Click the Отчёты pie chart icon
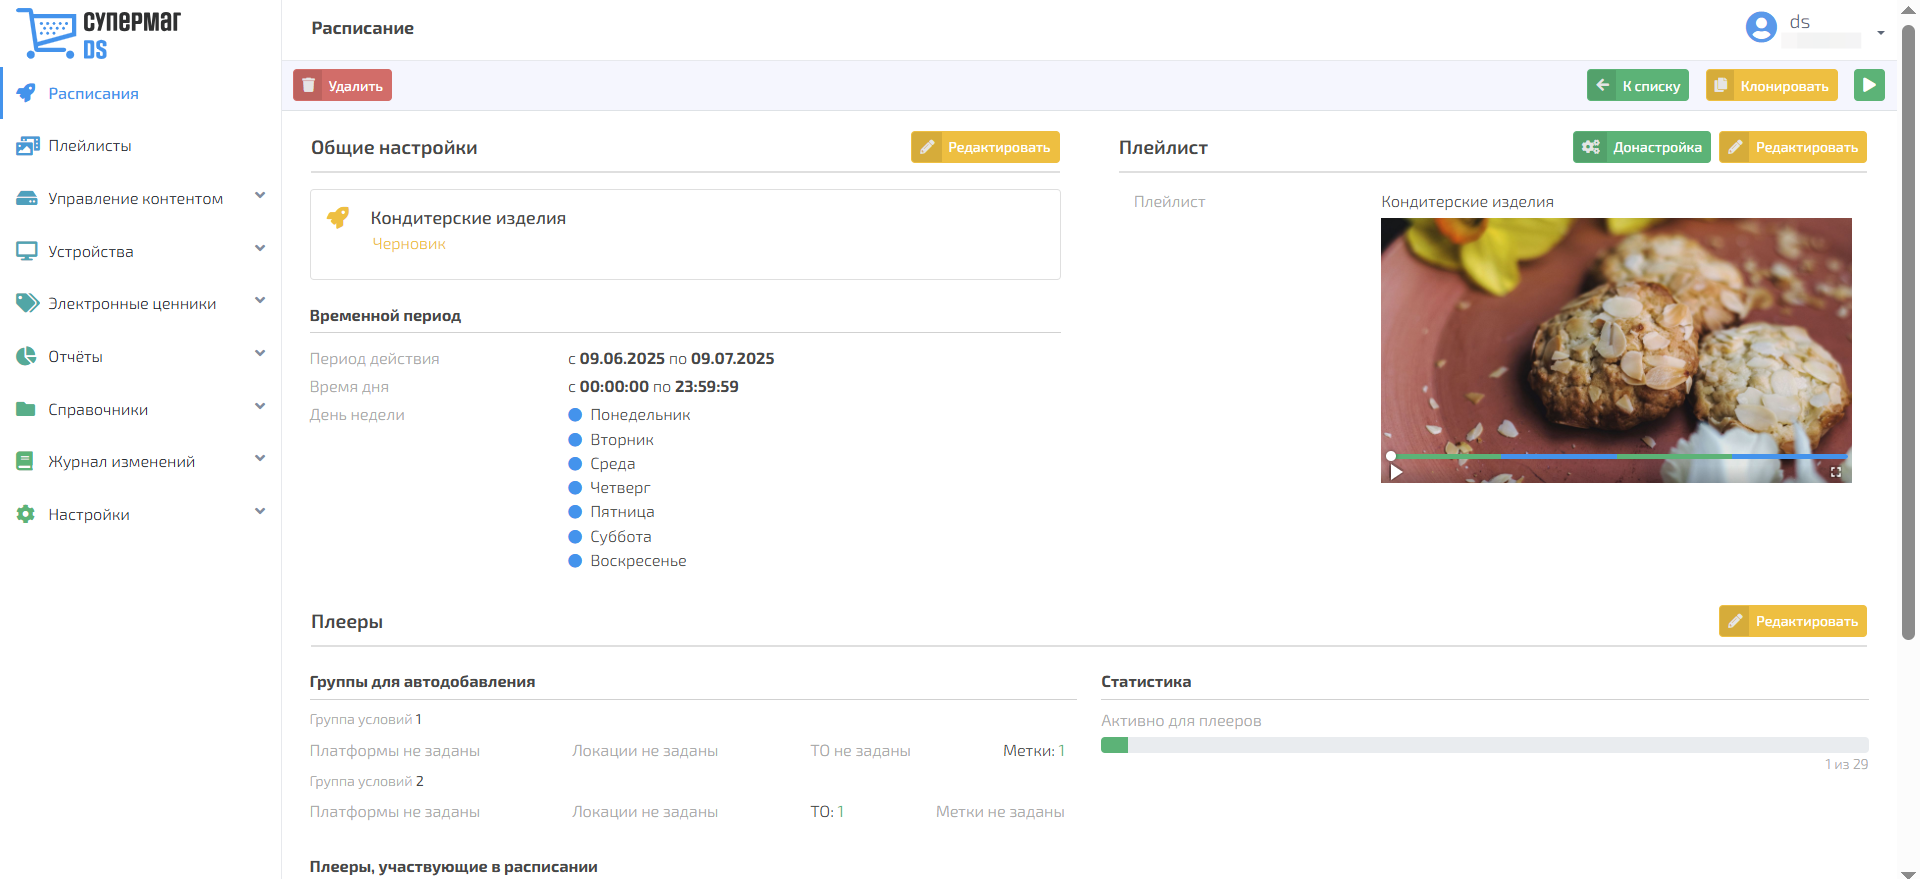Image resolution: width=1920 pixels, height=879 pixels. click(26, 356)
